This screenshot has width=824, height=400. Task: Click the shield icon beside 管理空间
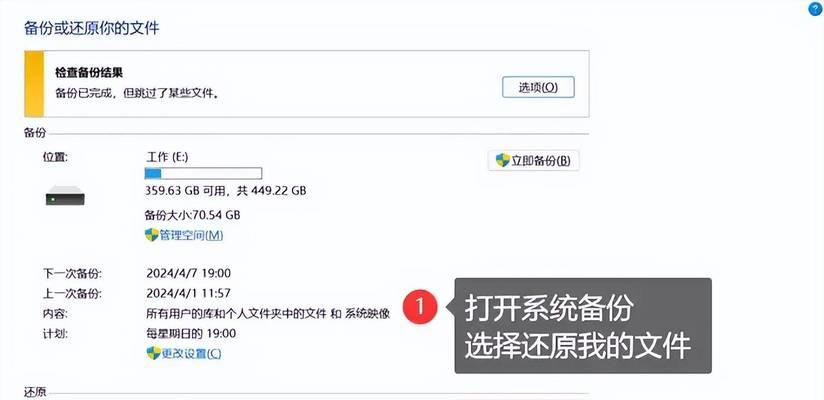(x=152, y=235)
